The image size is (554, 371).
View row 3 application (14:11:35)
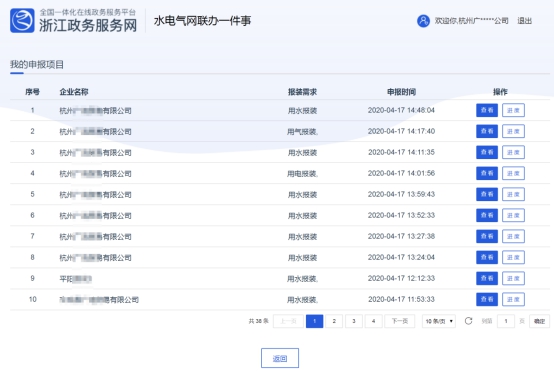[x=487, y=152]
